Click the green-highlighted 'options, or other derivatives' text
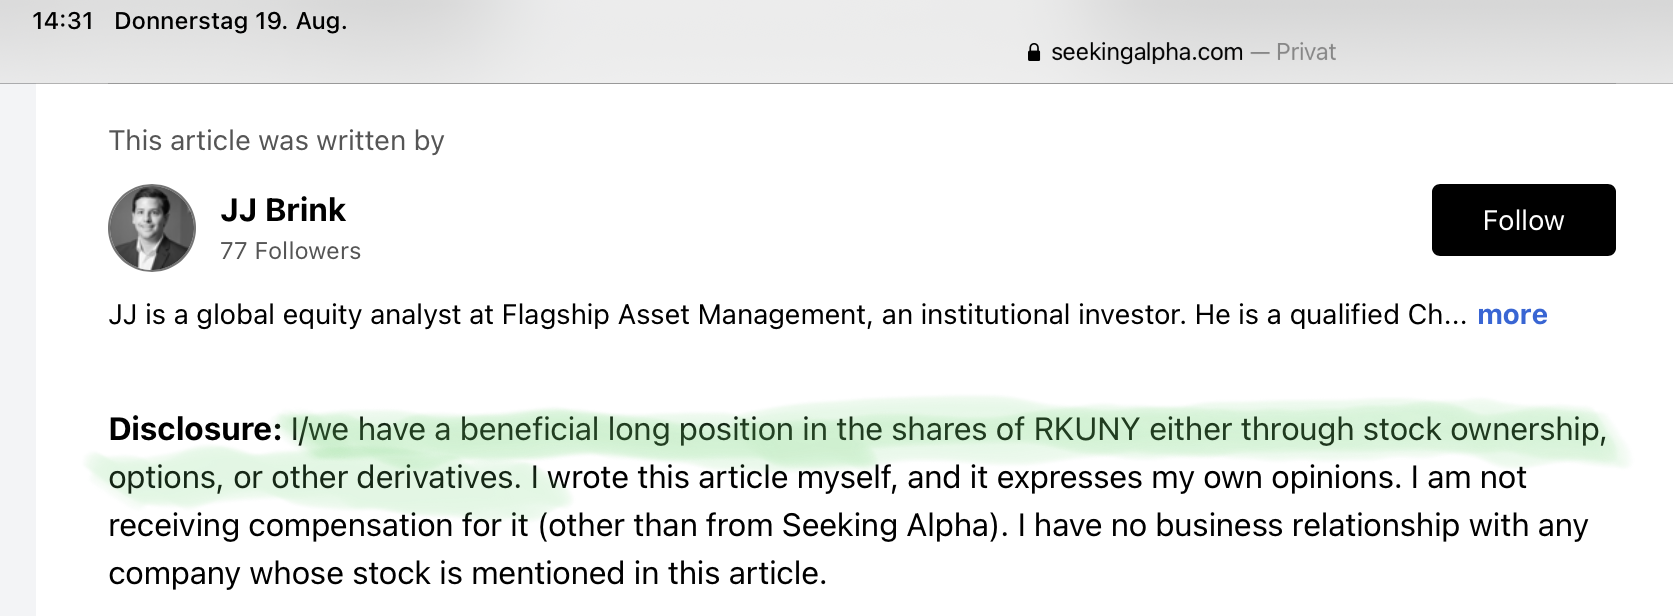1673x616 pixels. [x=314, y=477]
